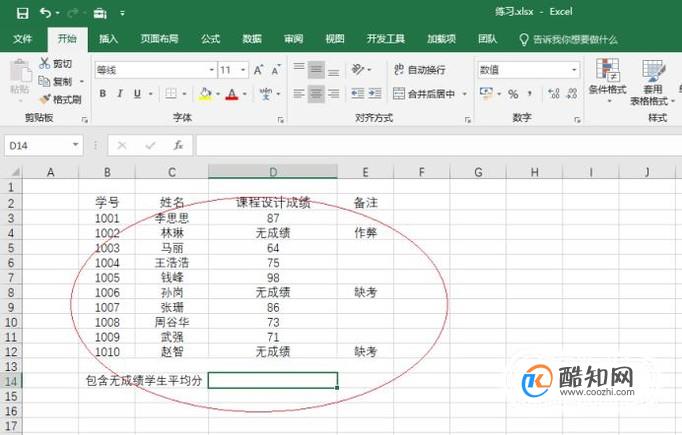Click the Orientation text-angle icon

click(358, 69)
